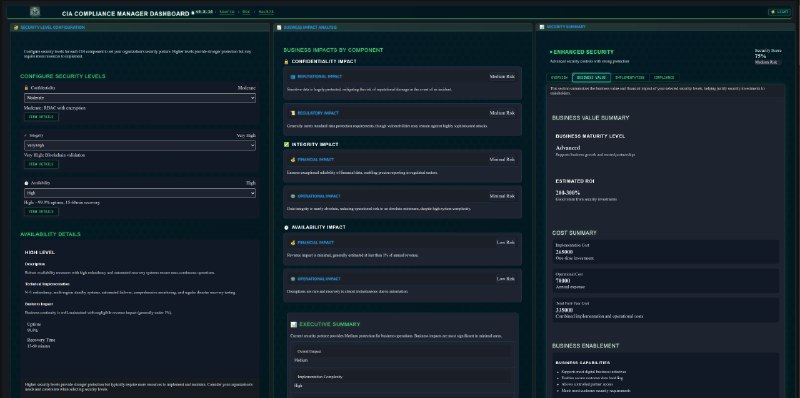Click the Security Score 75% value
Image resolution: width=800 pixels, height=398 pixels.
(x=760, y=56)
